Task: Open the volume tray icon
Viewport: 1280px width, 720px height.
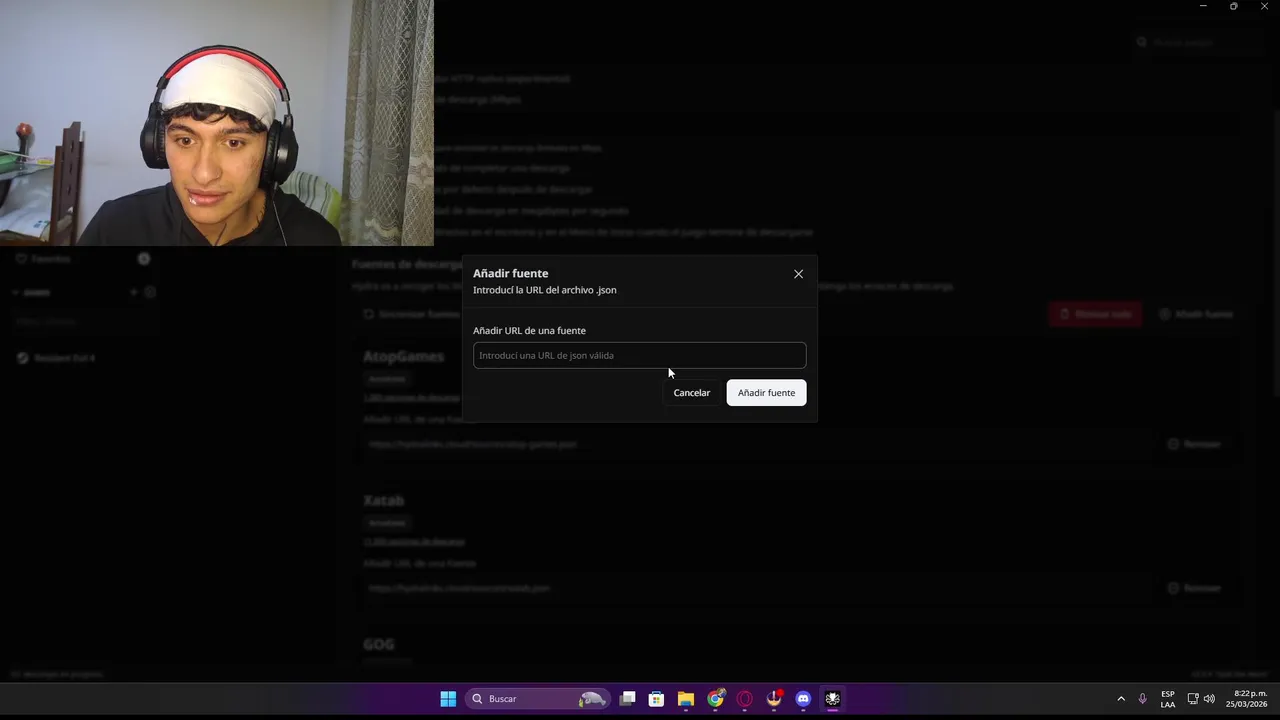Action: point(1209,699)
